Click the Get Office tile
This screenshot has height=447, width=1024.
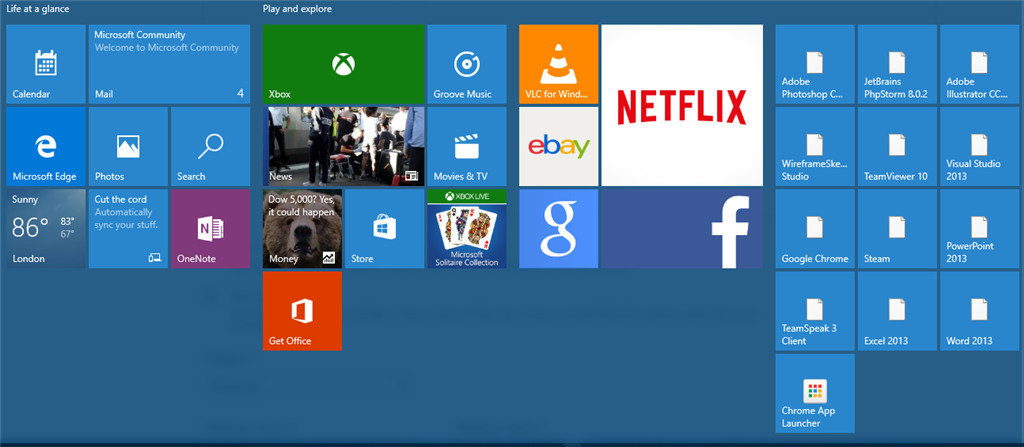click(302, 311)
